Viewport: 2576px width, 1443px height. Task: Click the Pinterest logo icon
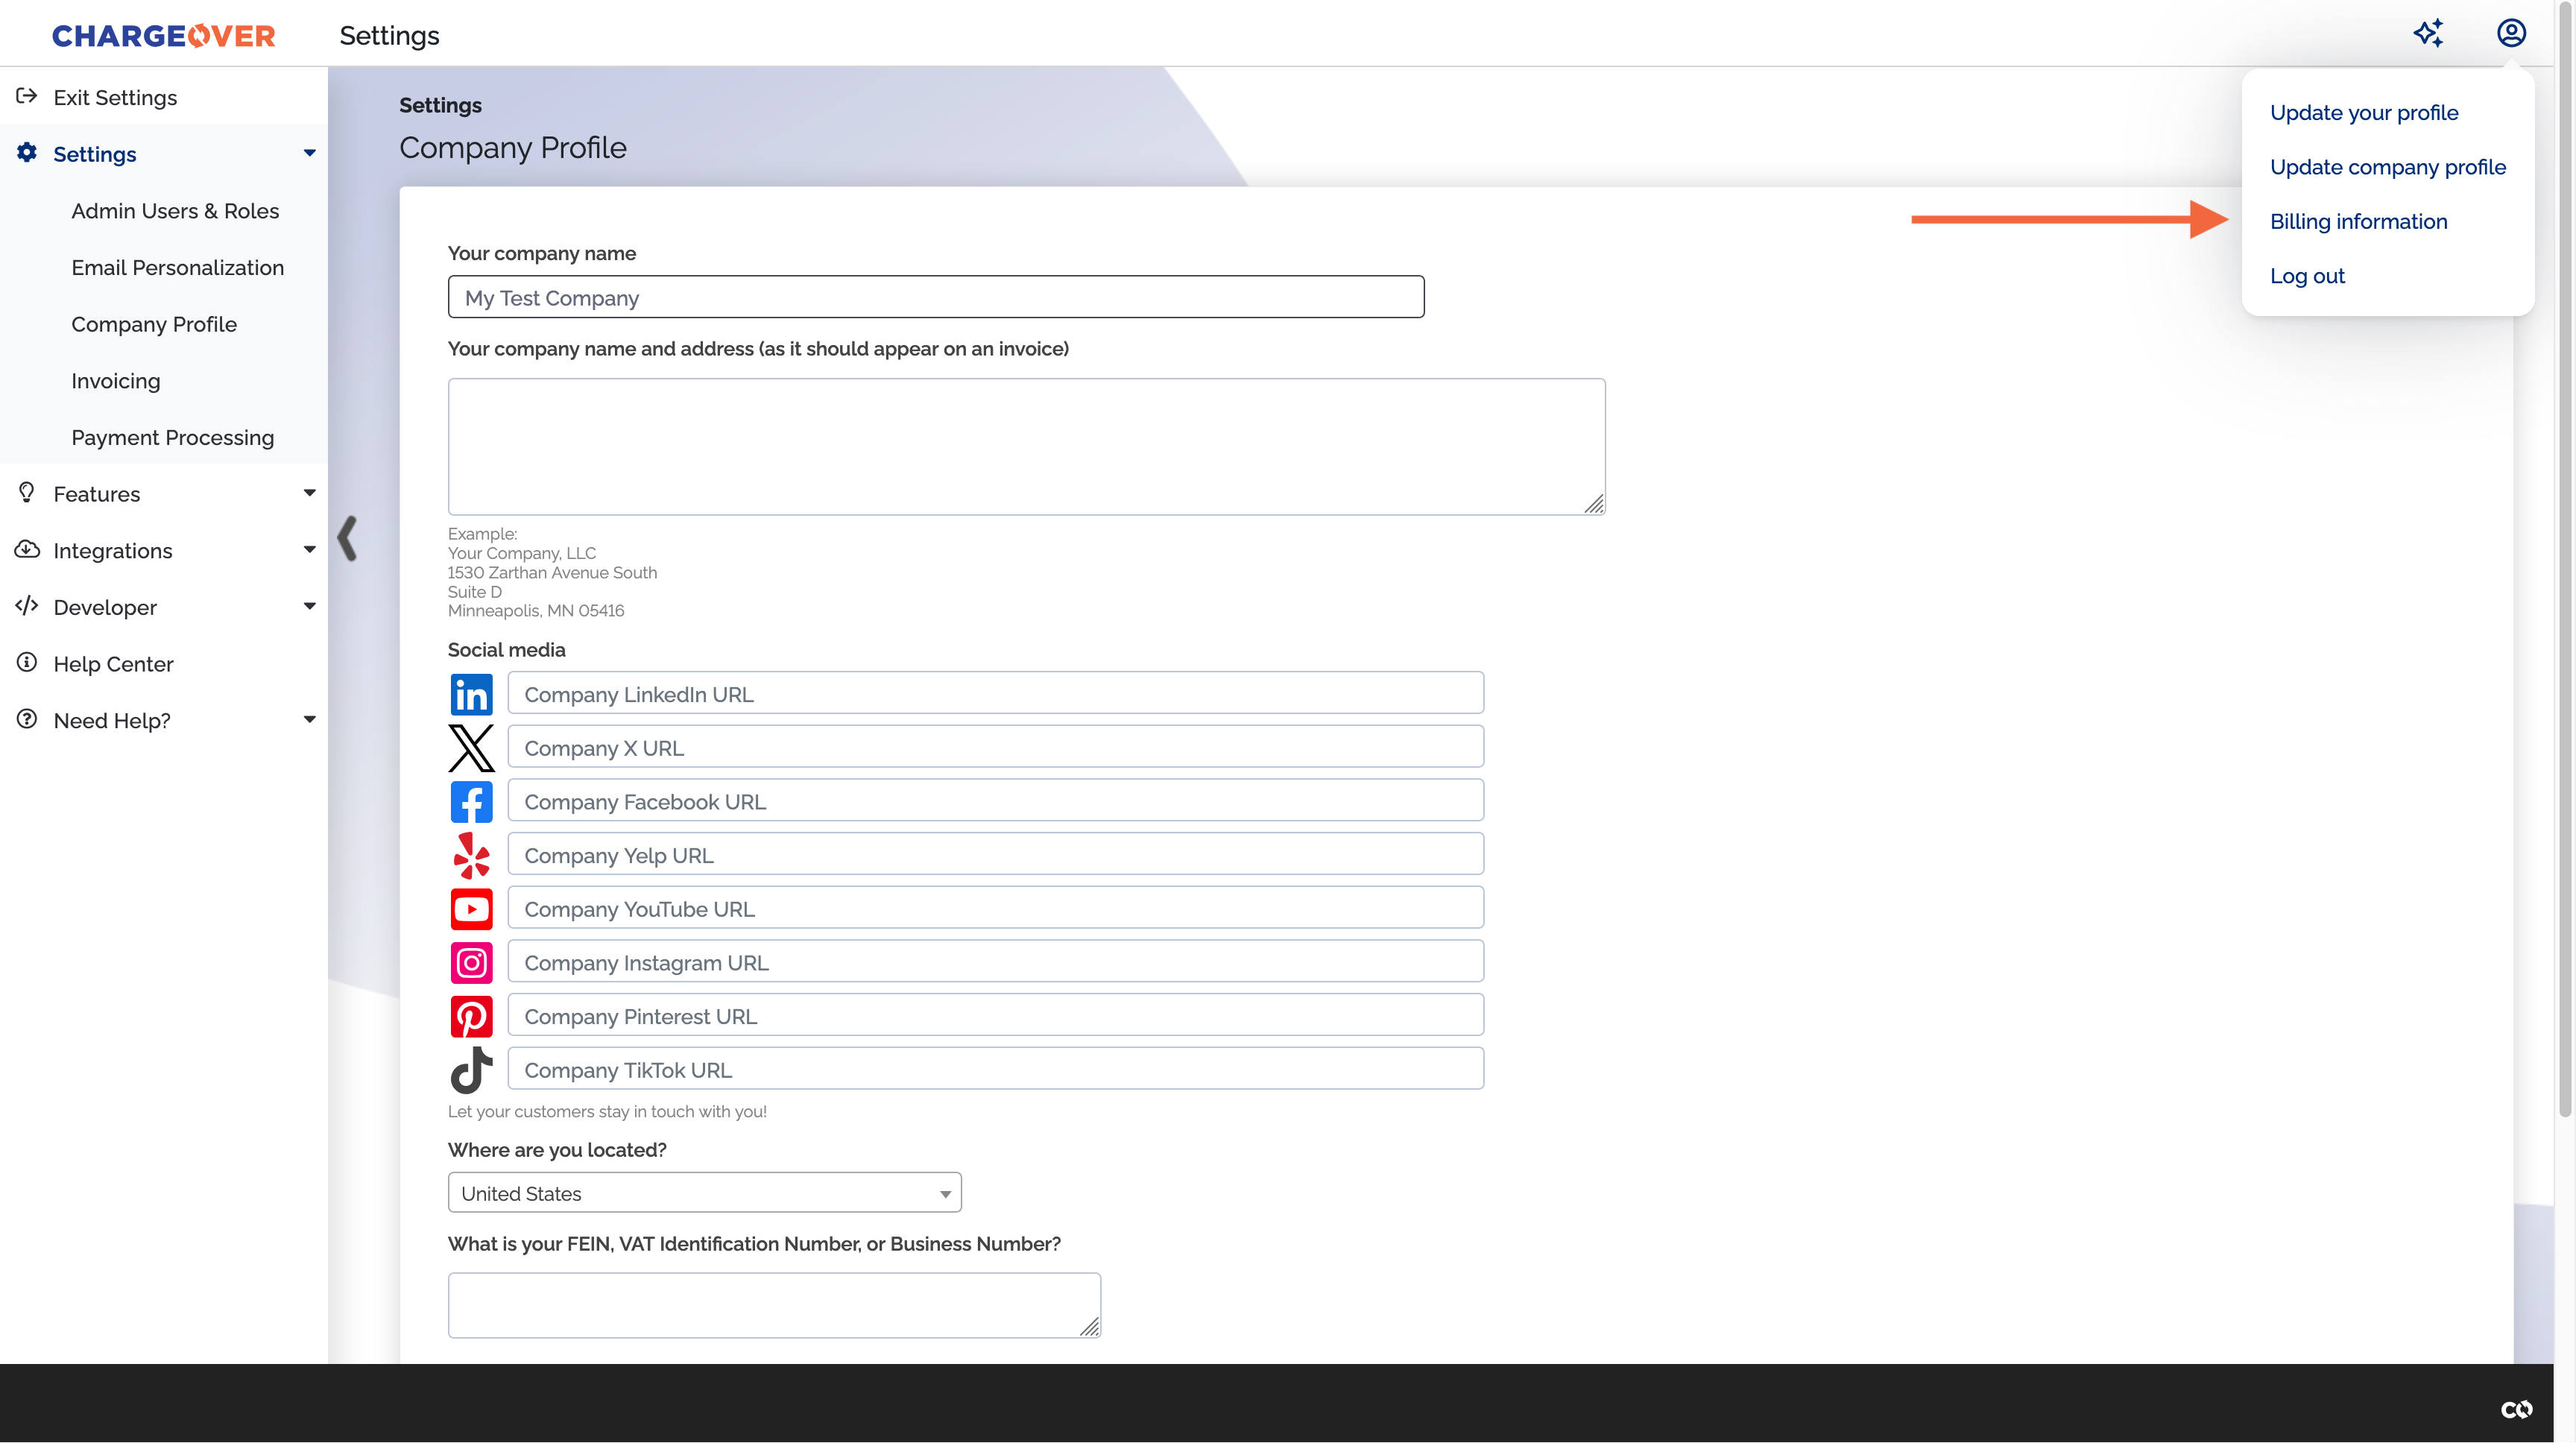[471, 1016]
